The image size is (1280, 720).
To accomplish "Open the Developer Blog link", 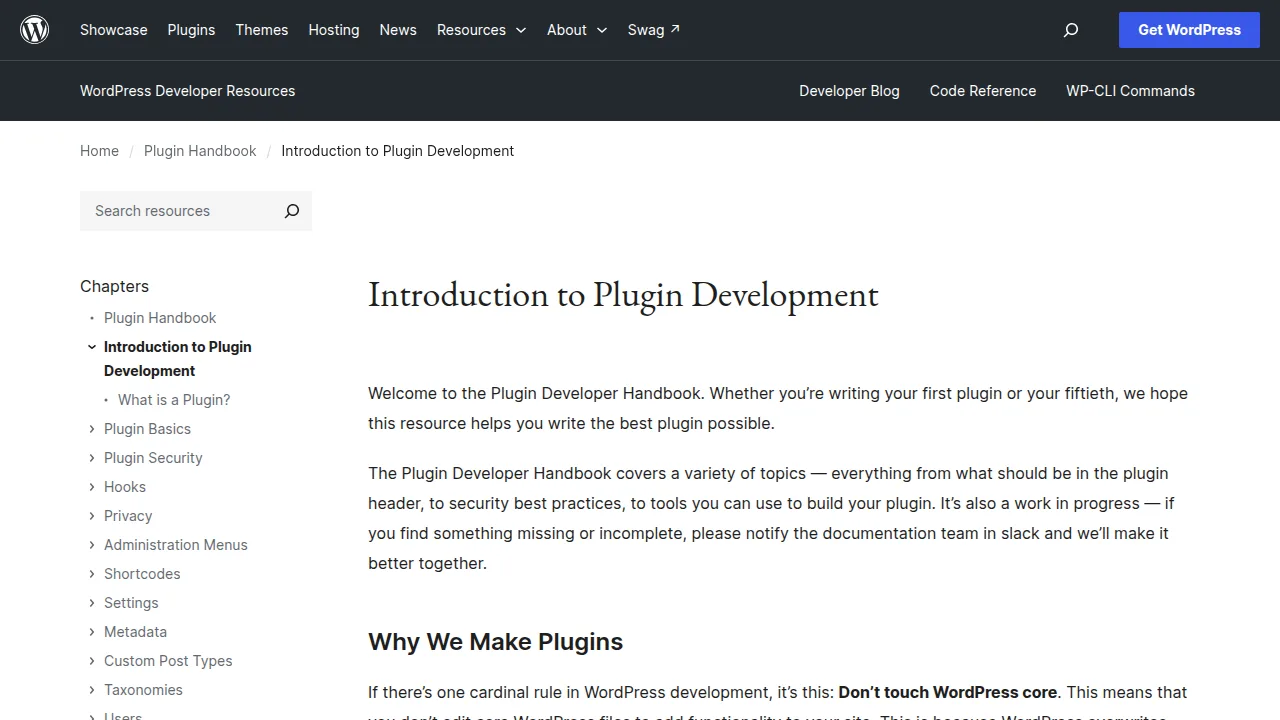I will (849, 91).
